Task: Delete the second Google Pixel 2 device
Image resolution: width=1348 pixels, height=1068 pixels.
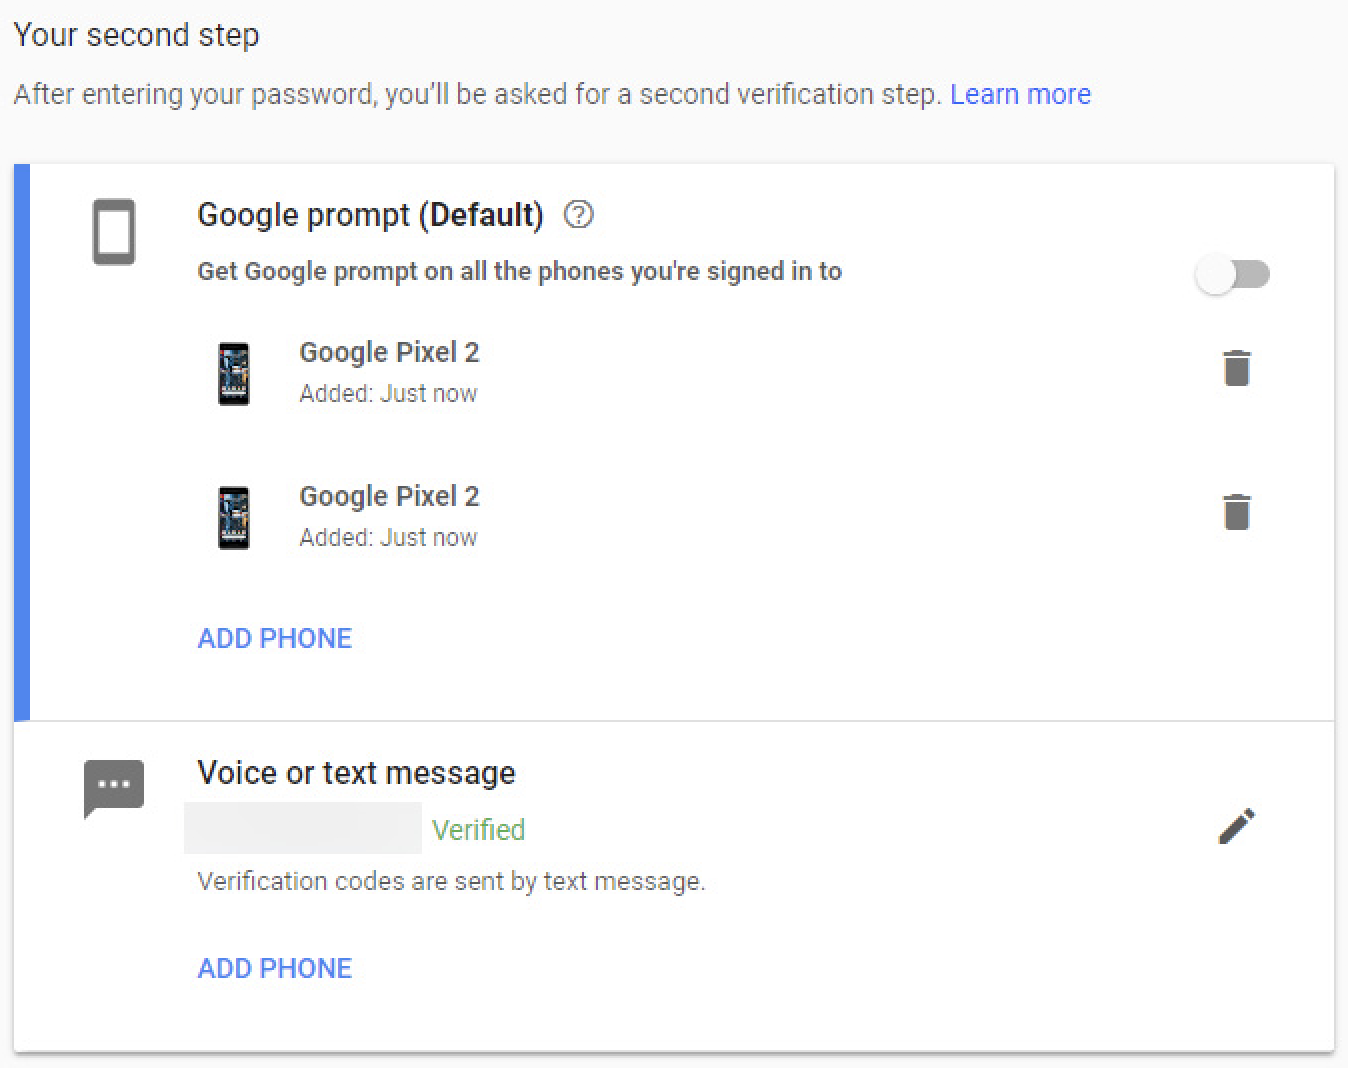Action: pos(1237,512)
